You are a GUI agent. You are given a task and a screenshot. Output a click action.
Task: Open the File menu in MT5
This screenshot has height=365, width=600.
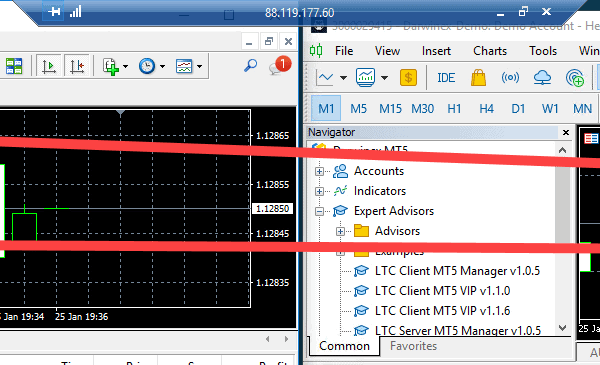(x=344, y=51)
